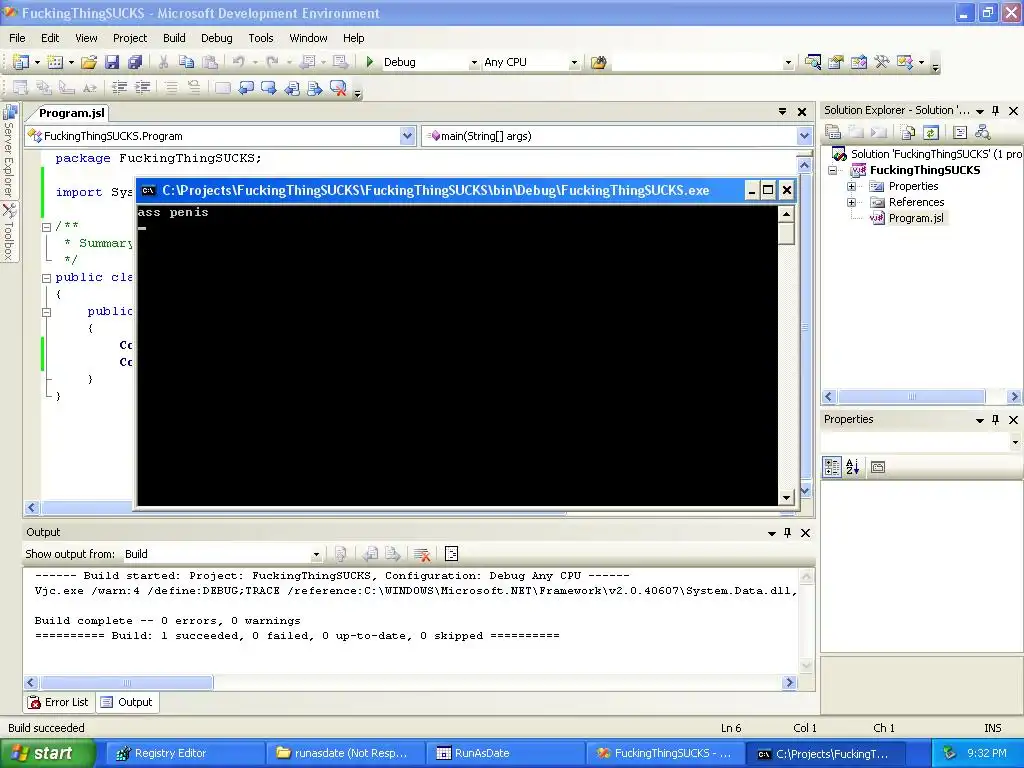
Task: Expand the References node in Solution Explorer
Action: [x=852, y=202]
